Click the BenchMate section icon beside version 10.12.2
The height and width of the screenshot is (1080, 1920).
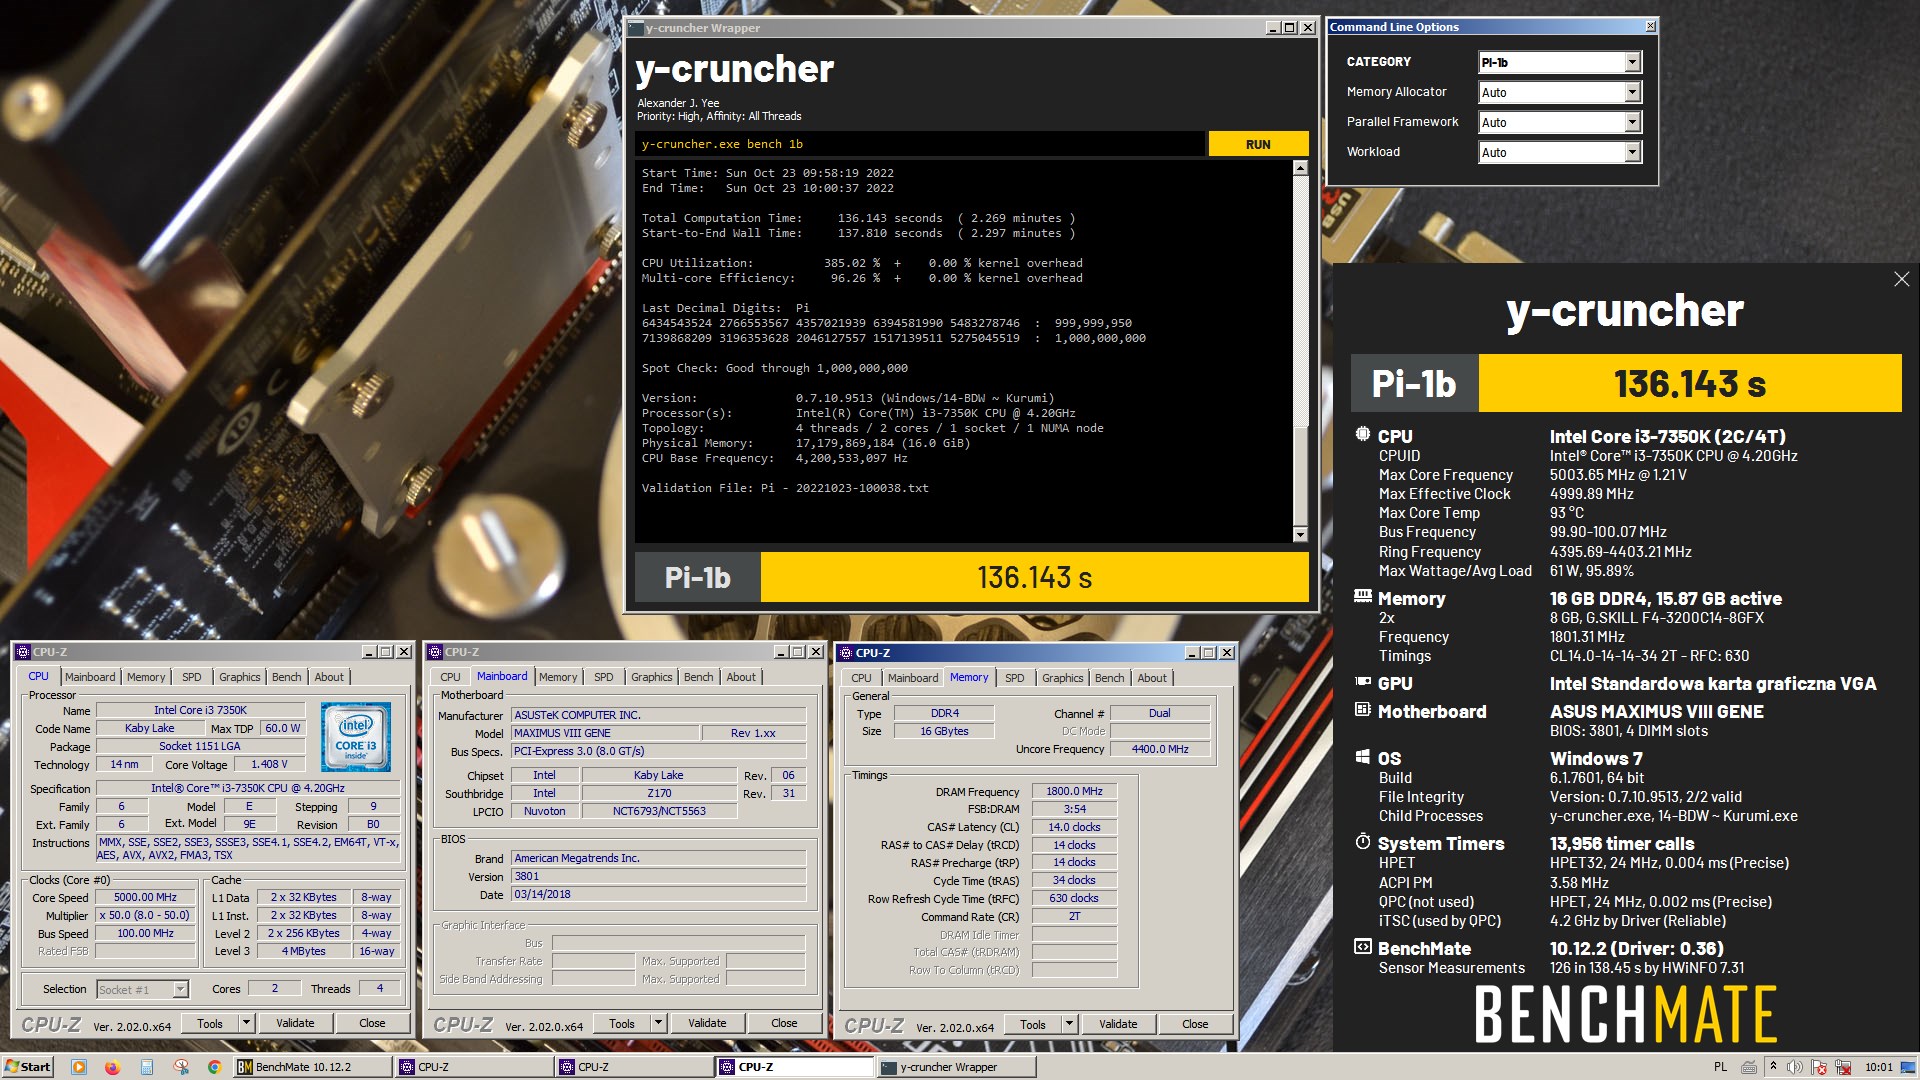coord(1362,946)
